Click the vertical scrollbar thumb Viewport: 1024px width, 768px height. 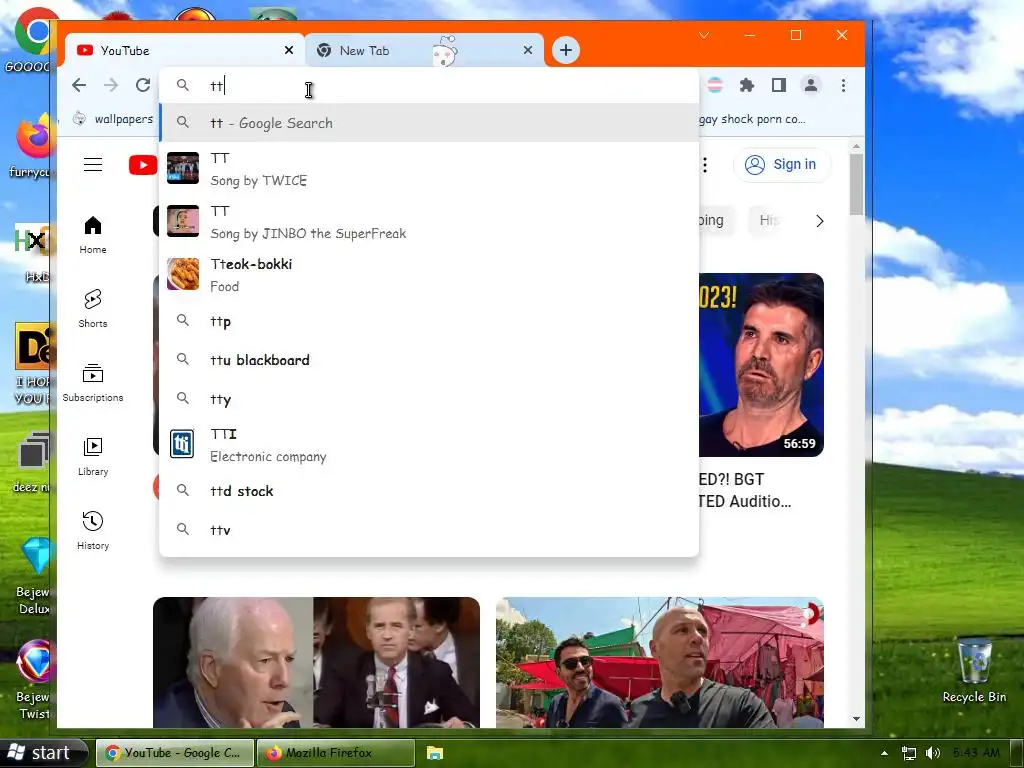click(856, 184)
